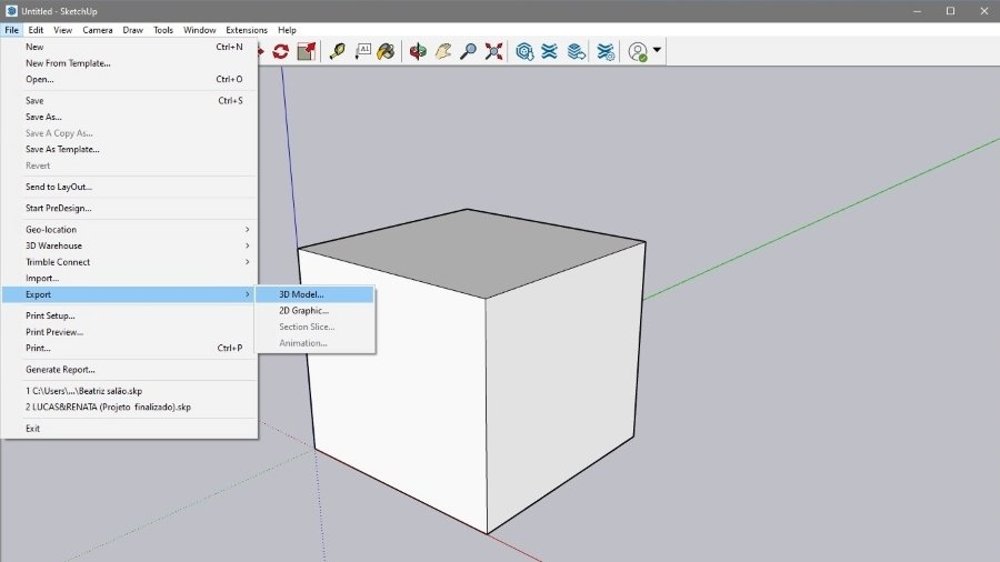The width and height of the screenshot is (1000, 562).
Task: Open recent file LUCAS&RENATA (Projeto finalizado).skp
Action: tap(129, 407)
